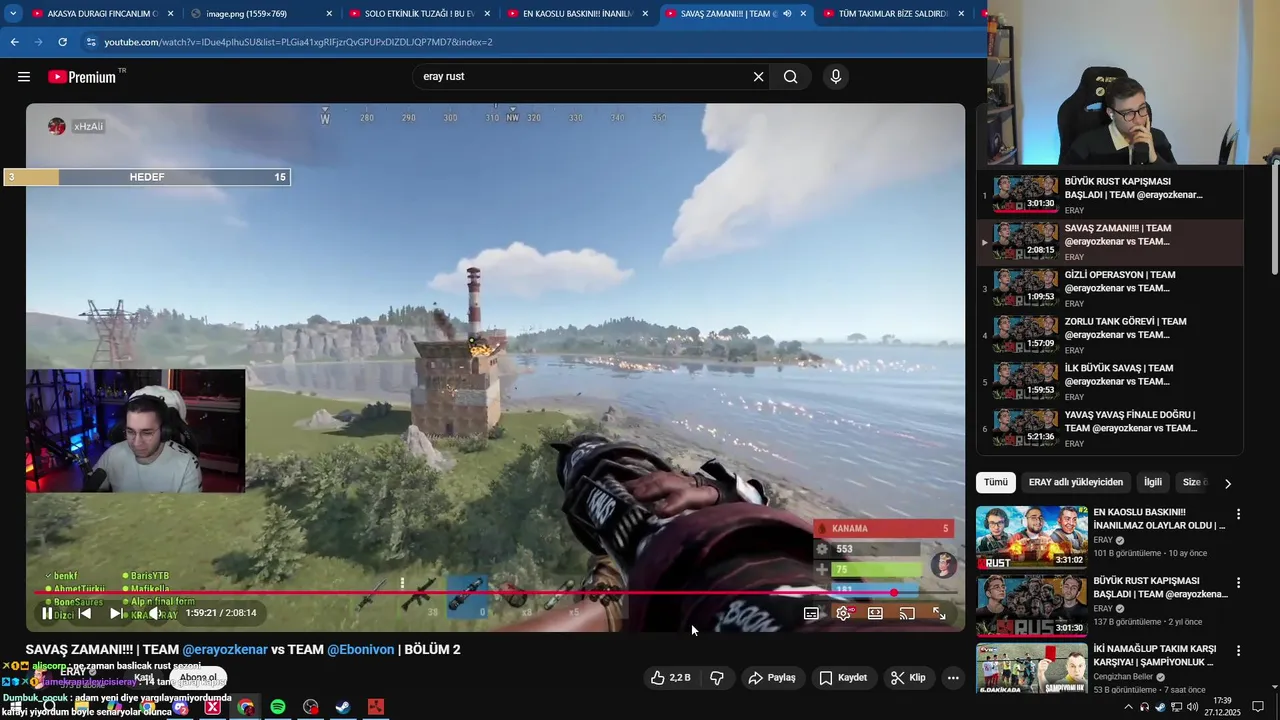Subscribe with Abone ol button

click(x=198, y=677)
